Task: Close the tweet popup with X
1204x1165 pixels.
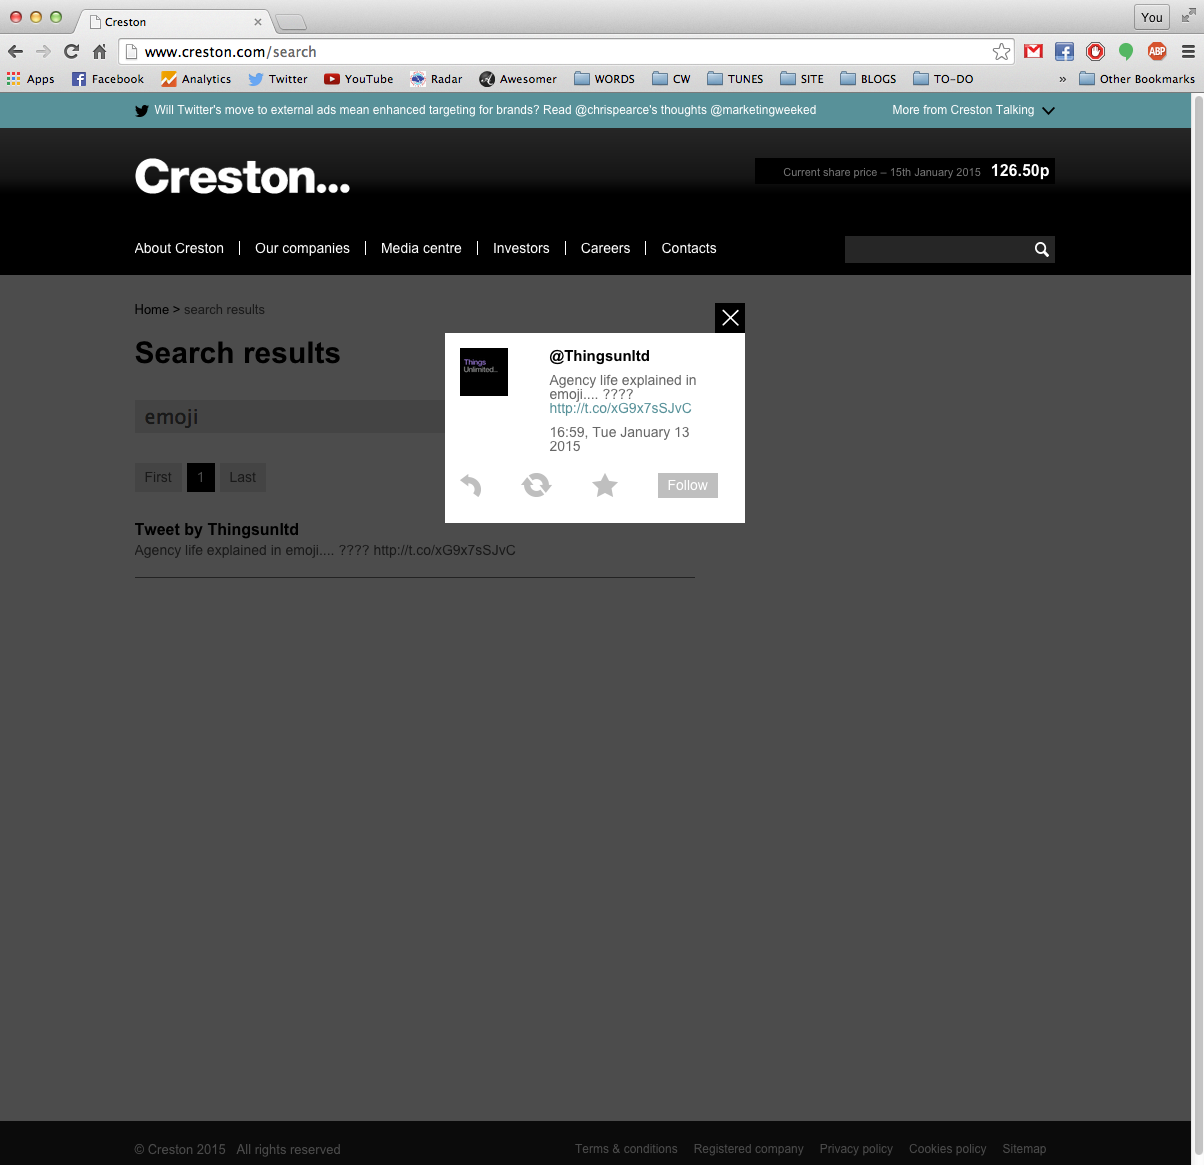Action: tap(730, 318)
